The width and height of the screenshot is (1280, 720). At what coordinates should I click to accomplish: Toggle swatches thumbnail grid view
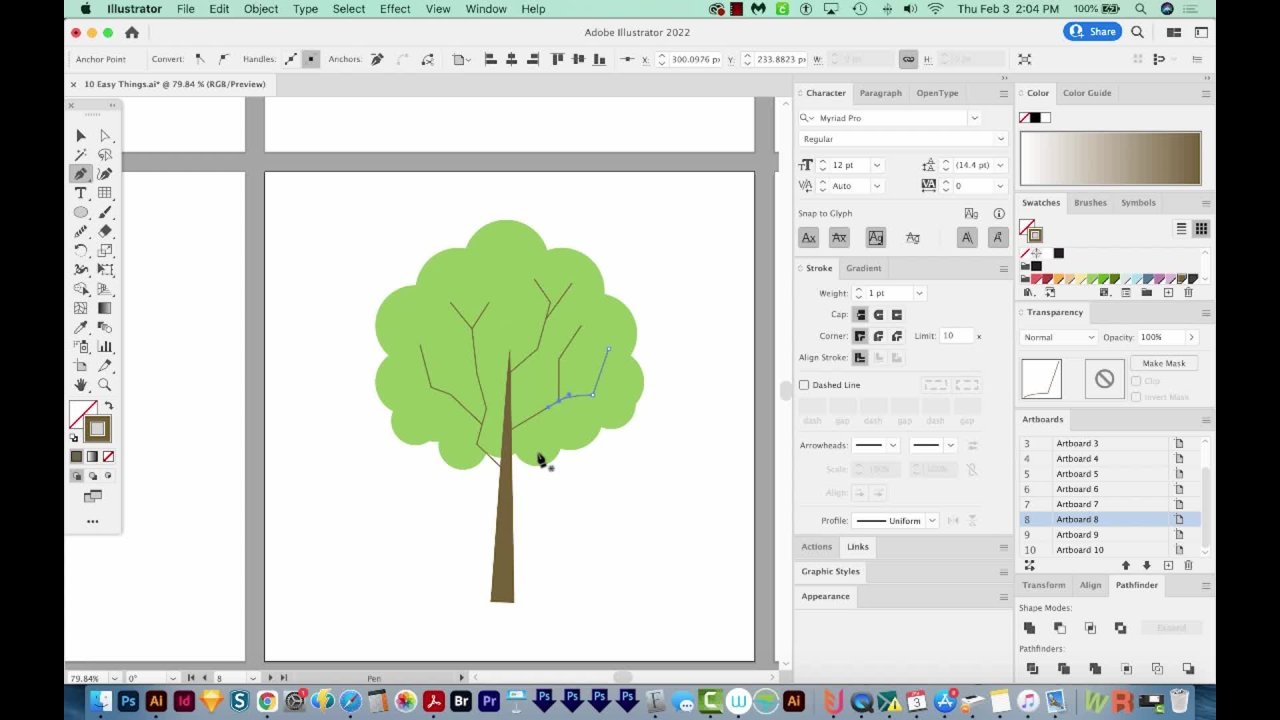(1200, 229)
